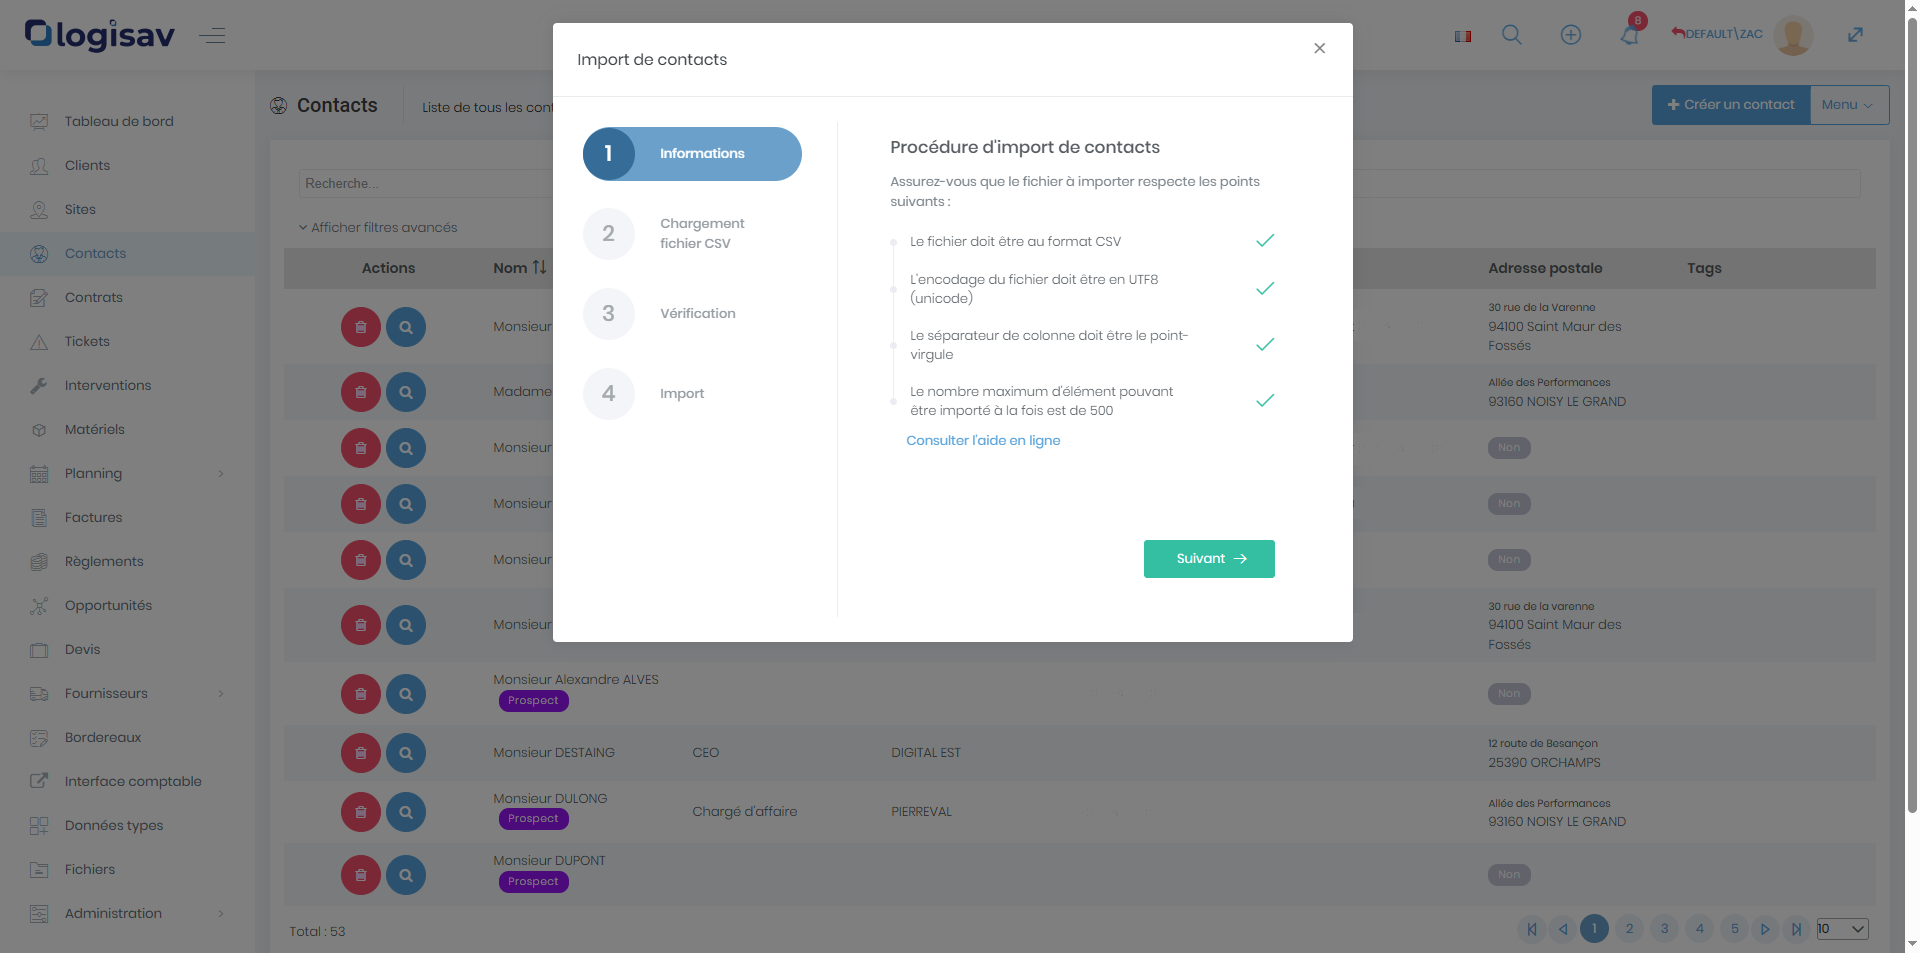View Monsieur DUPONT with blue magnifier icon

pos(406,875)
